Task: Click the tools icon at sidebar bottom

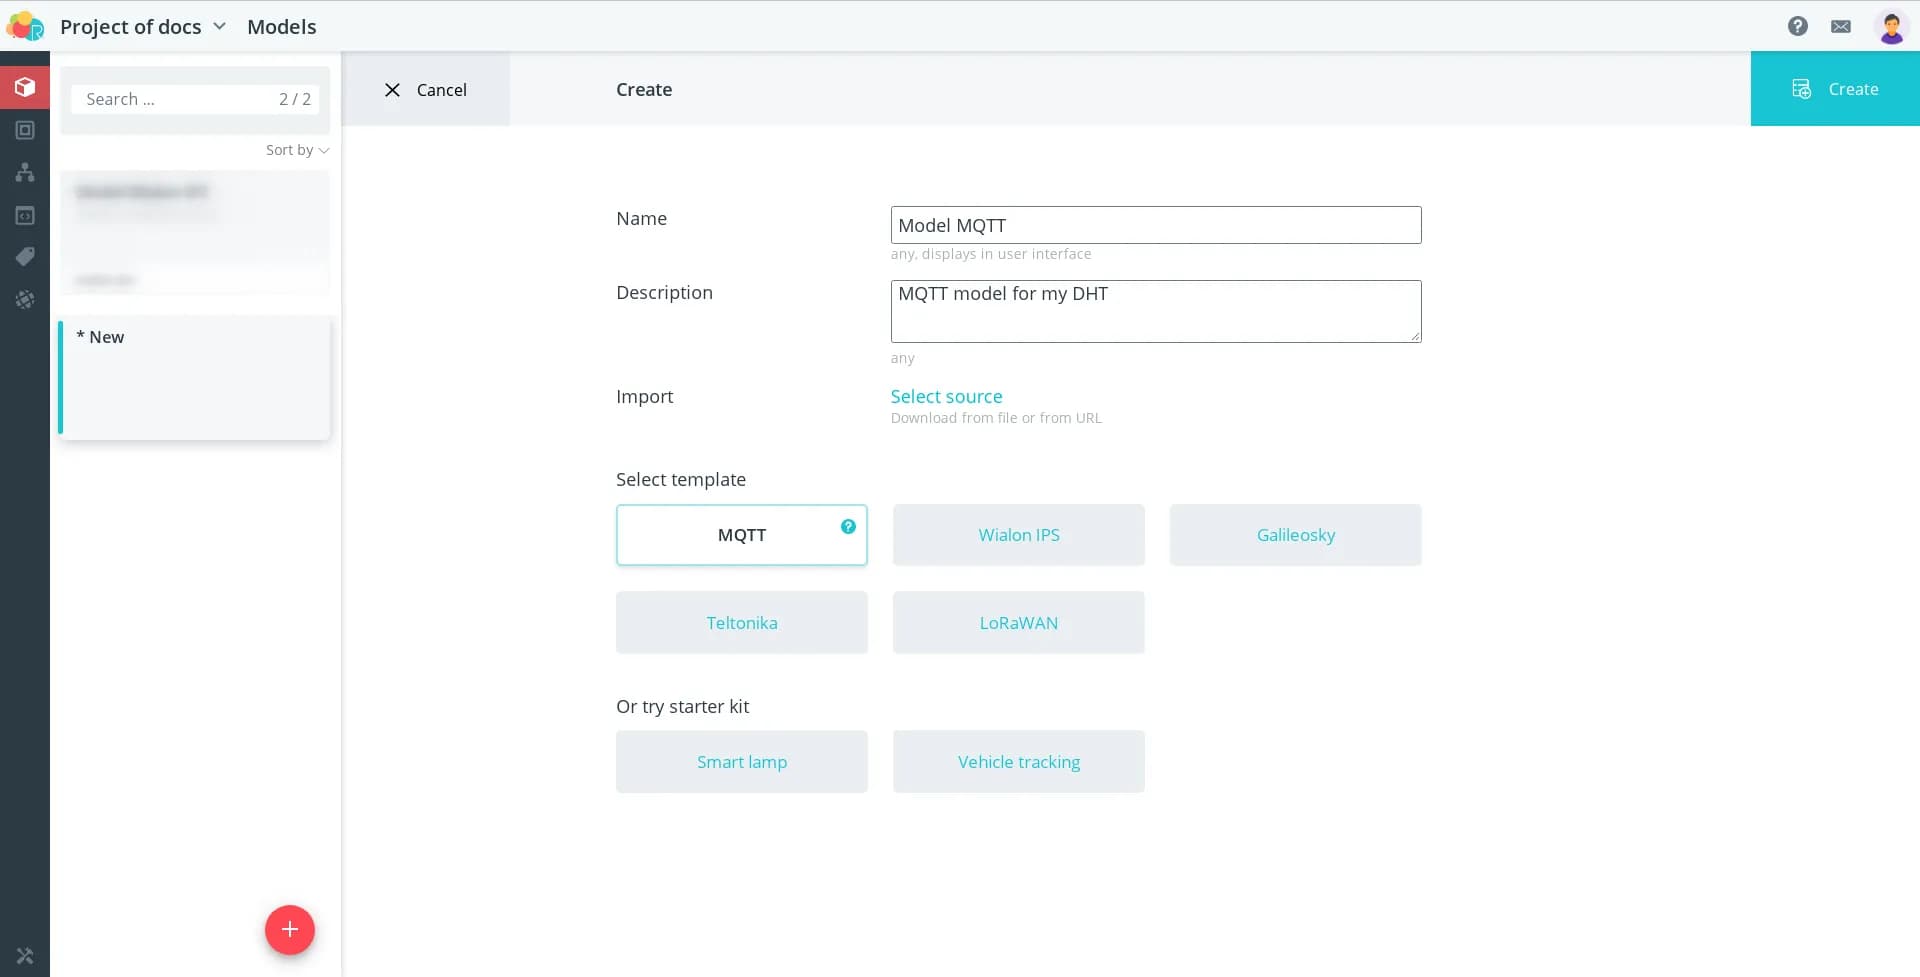Action: (25, 955)
